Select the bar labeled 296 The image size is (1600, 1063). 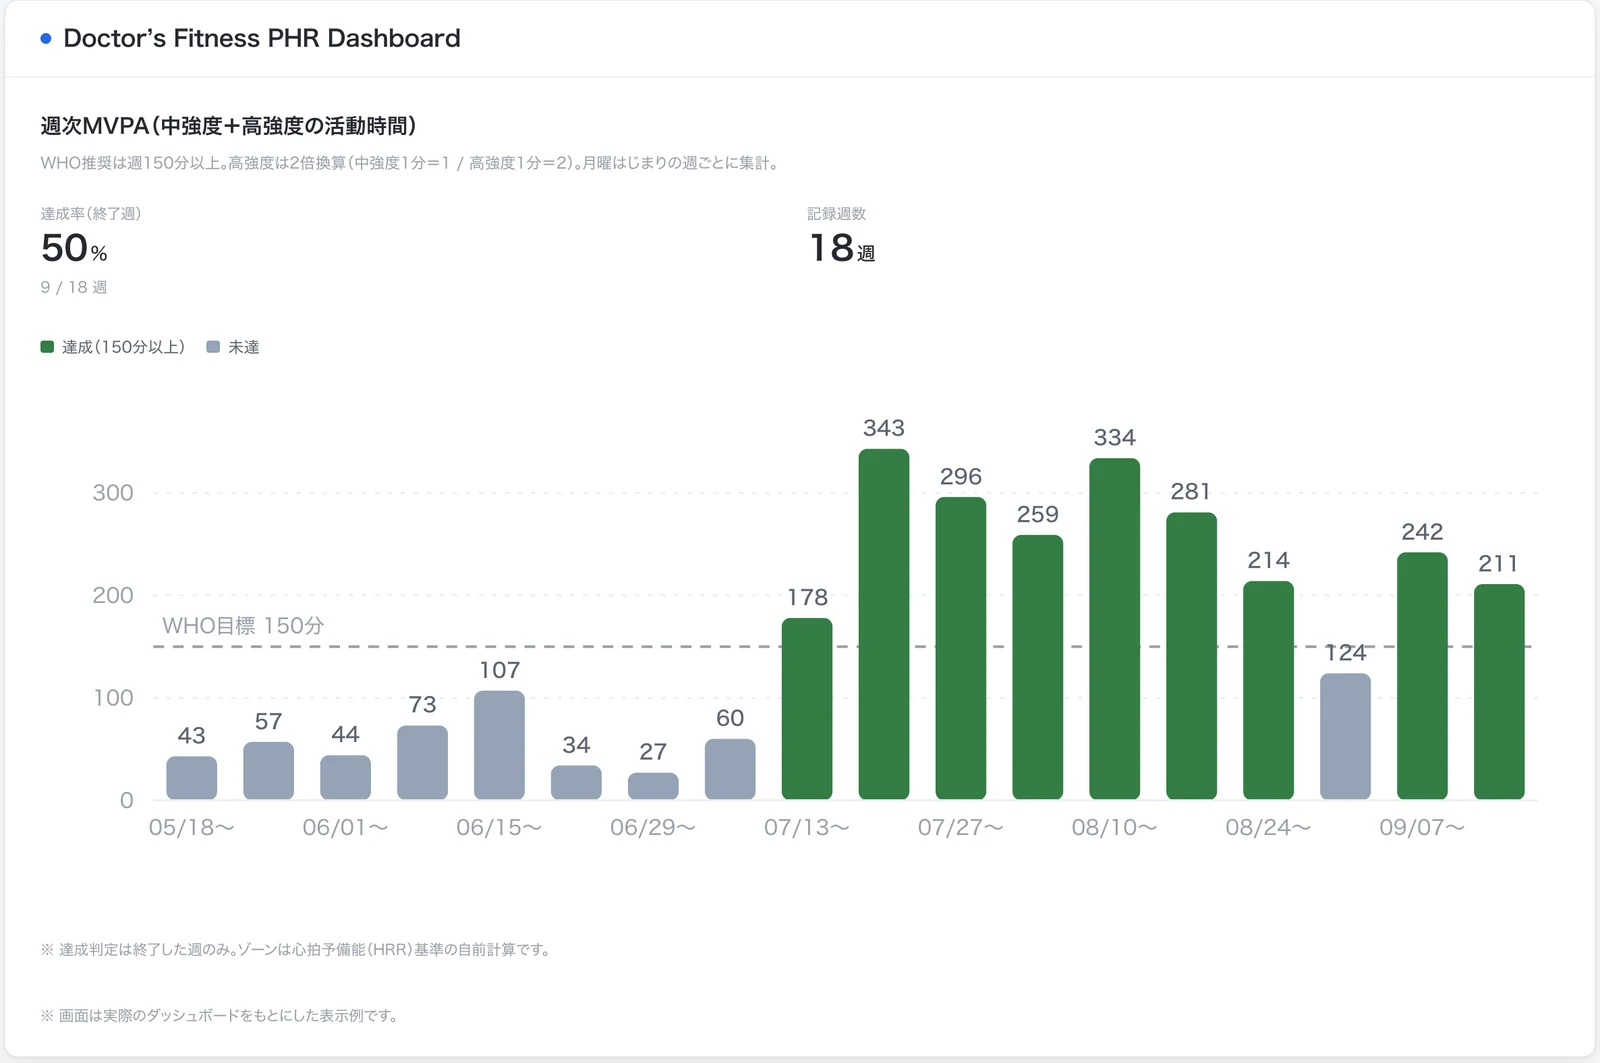tap(961, 648)
